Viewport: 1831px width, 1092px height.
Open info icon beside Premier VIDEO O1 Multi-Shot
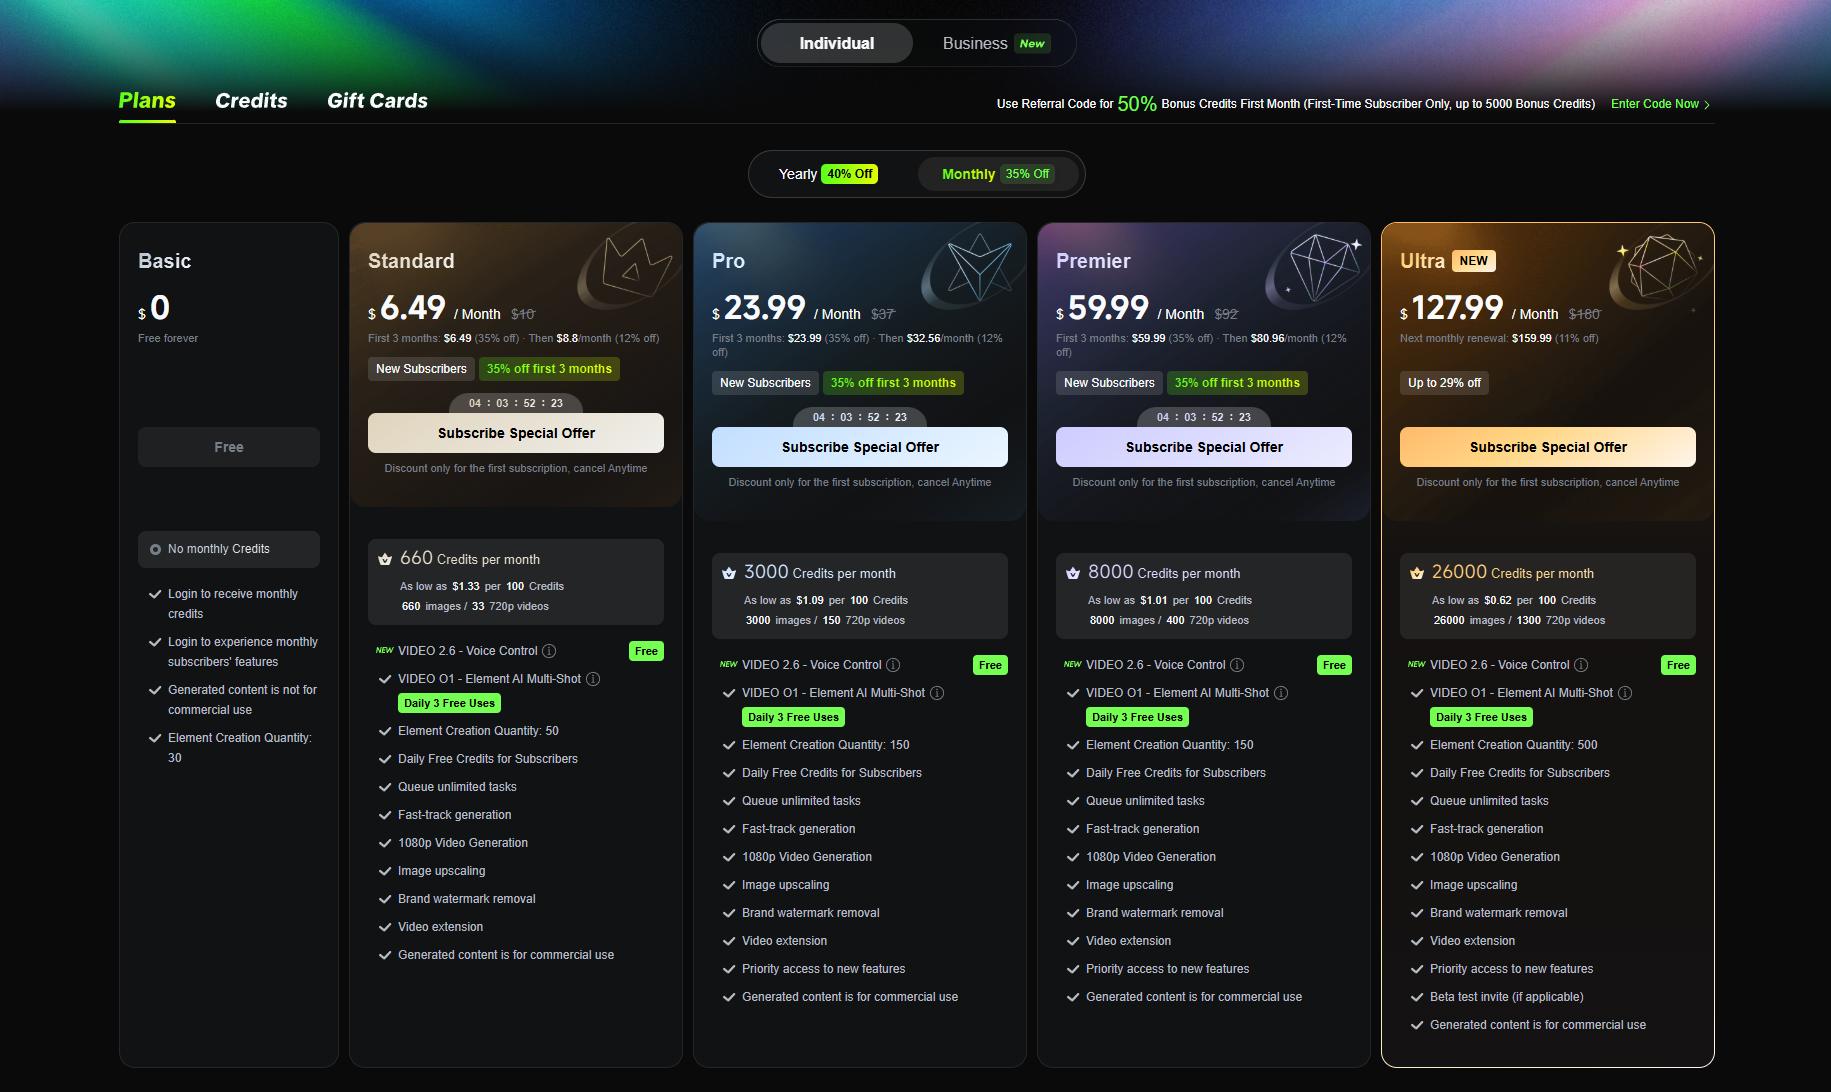click(1281, 693)
